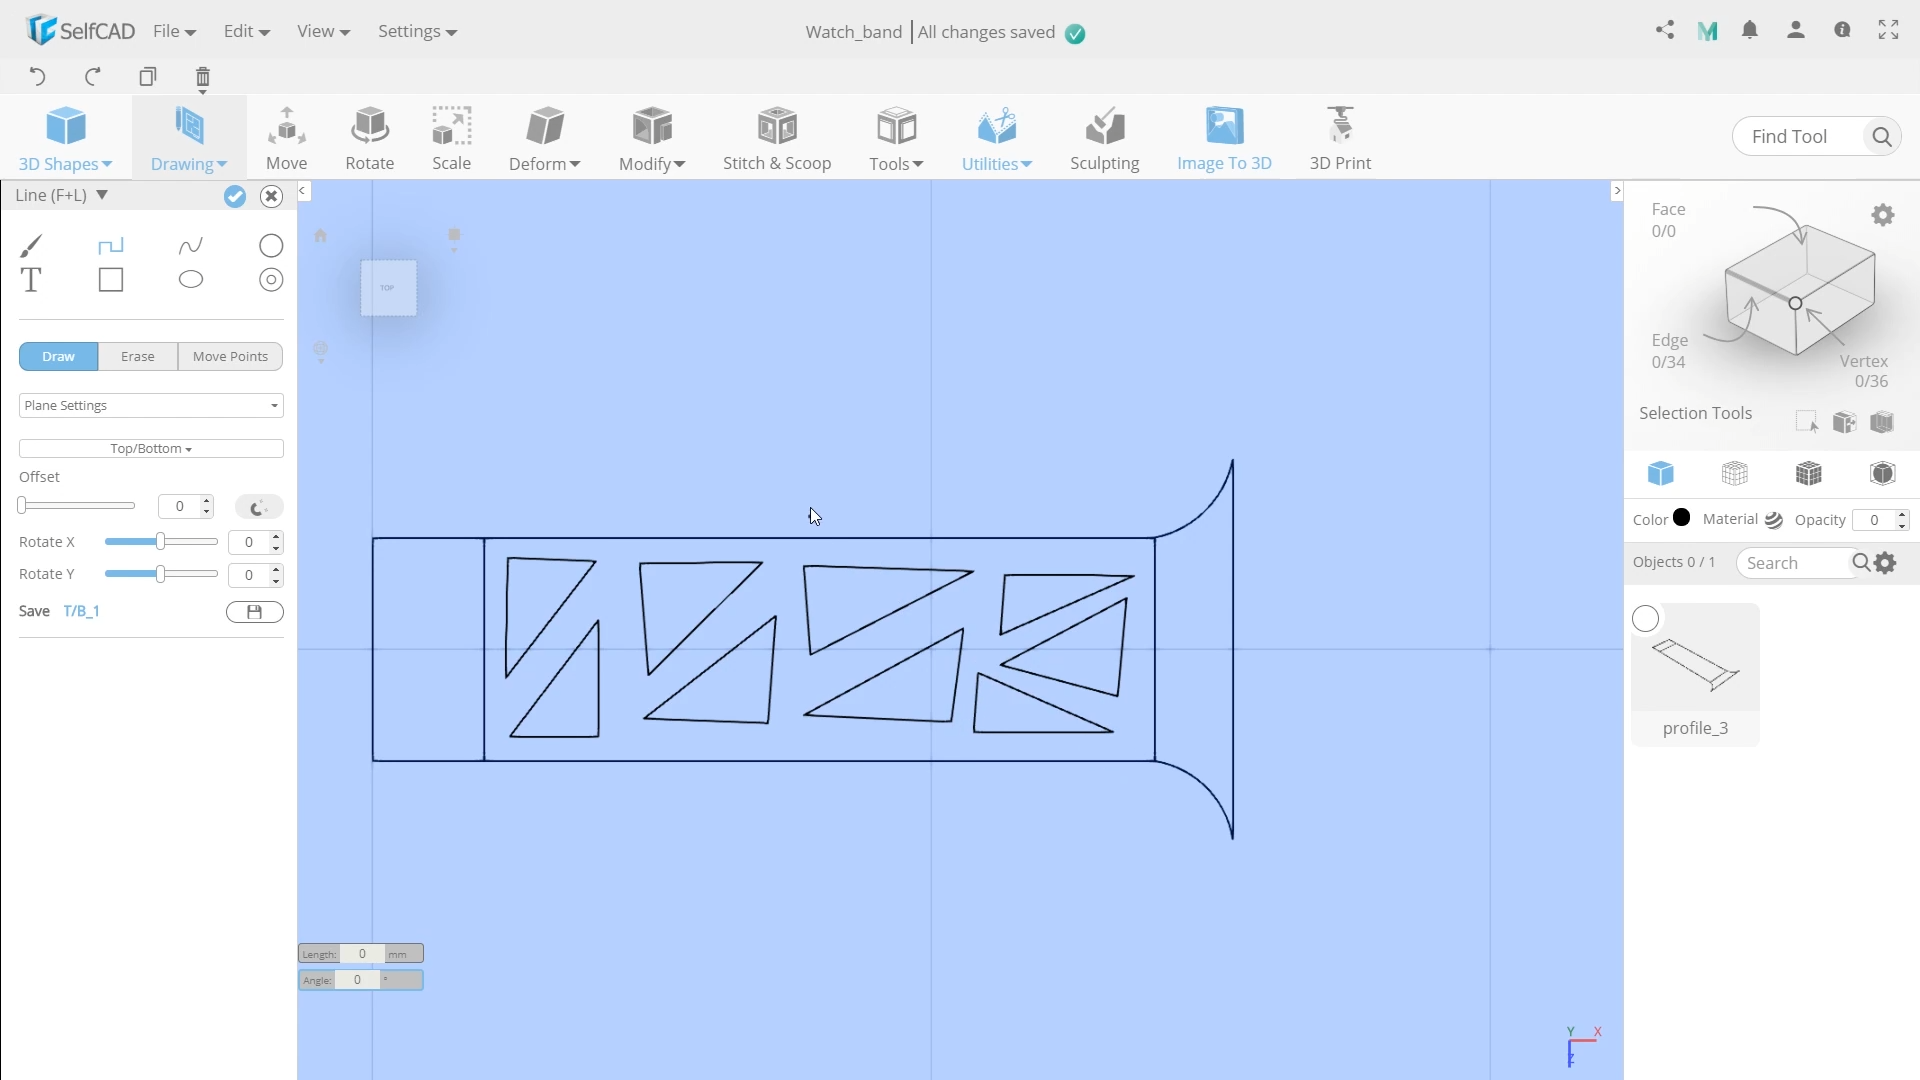
Task: Open the Move tool
Action: pos(287,138)
